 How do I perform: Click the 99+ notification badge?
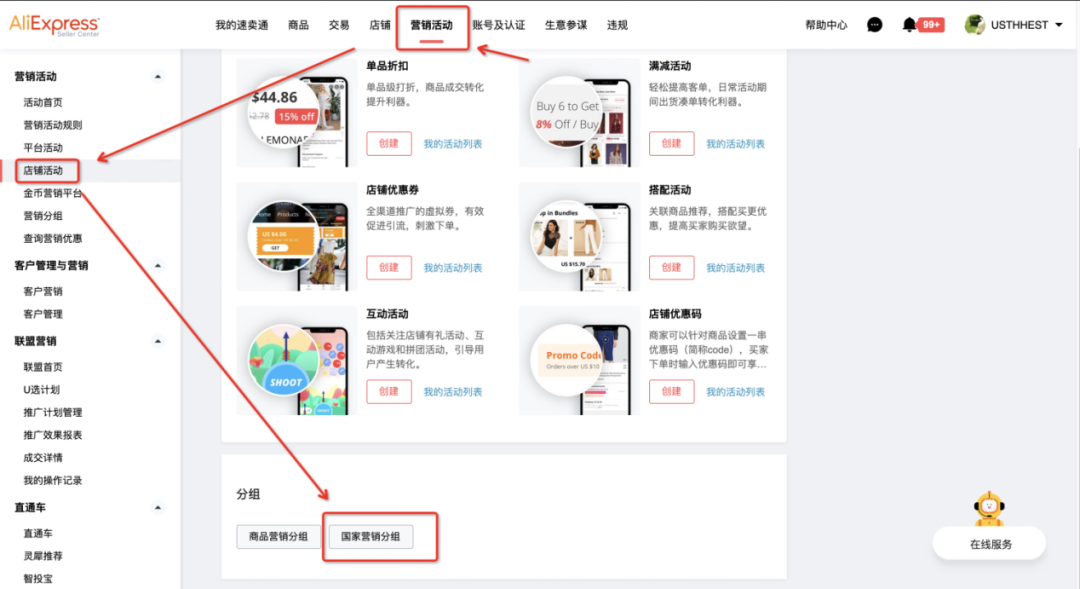point(931,25)
